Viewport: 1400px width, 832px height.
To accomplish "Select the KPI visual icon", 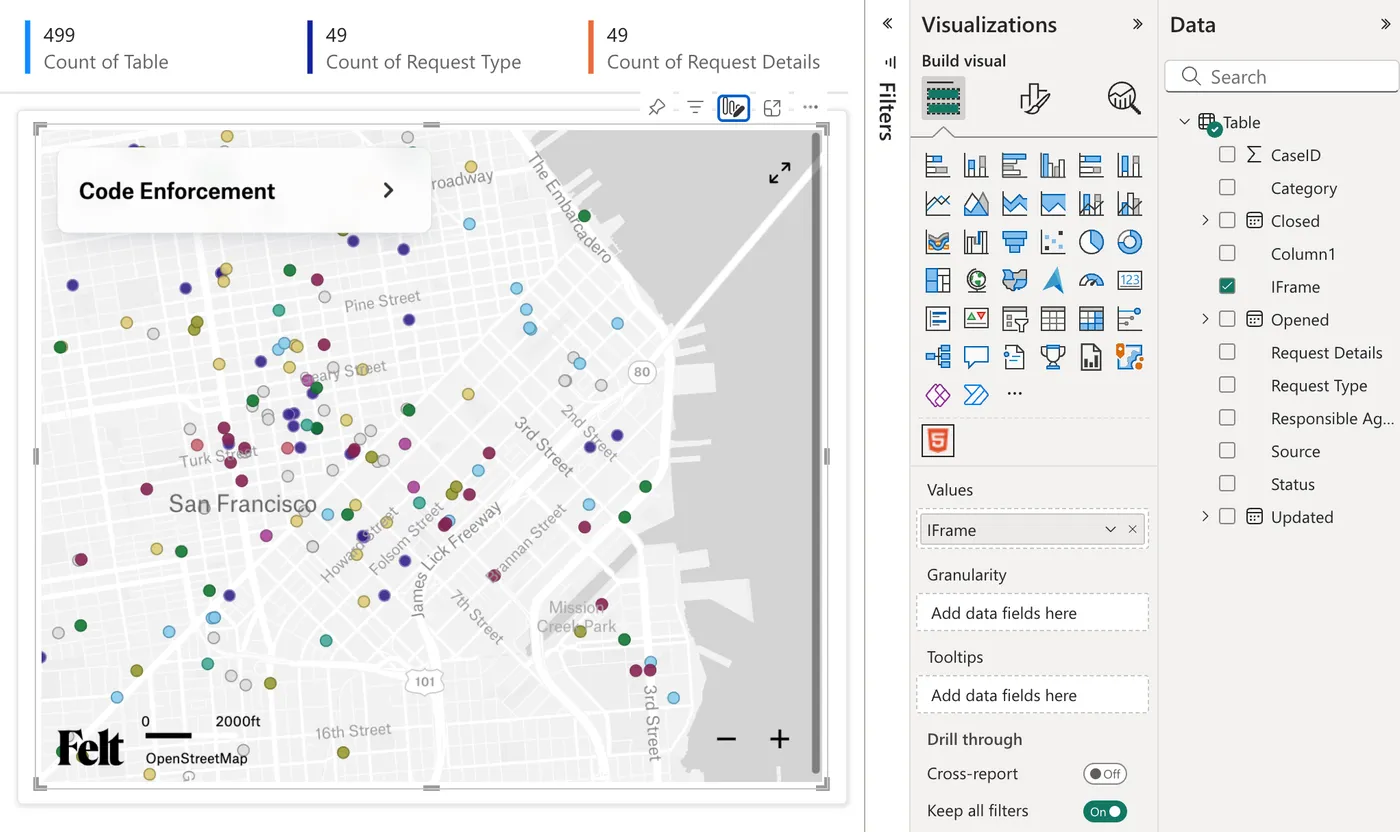I will point(976,319).
